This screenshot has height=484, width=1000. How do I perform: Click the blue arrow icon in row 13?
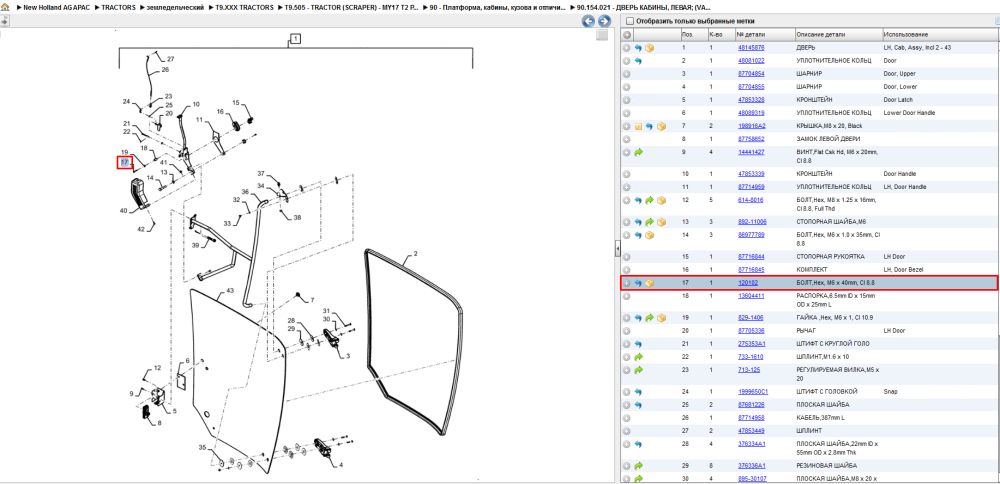coord(638,222)
